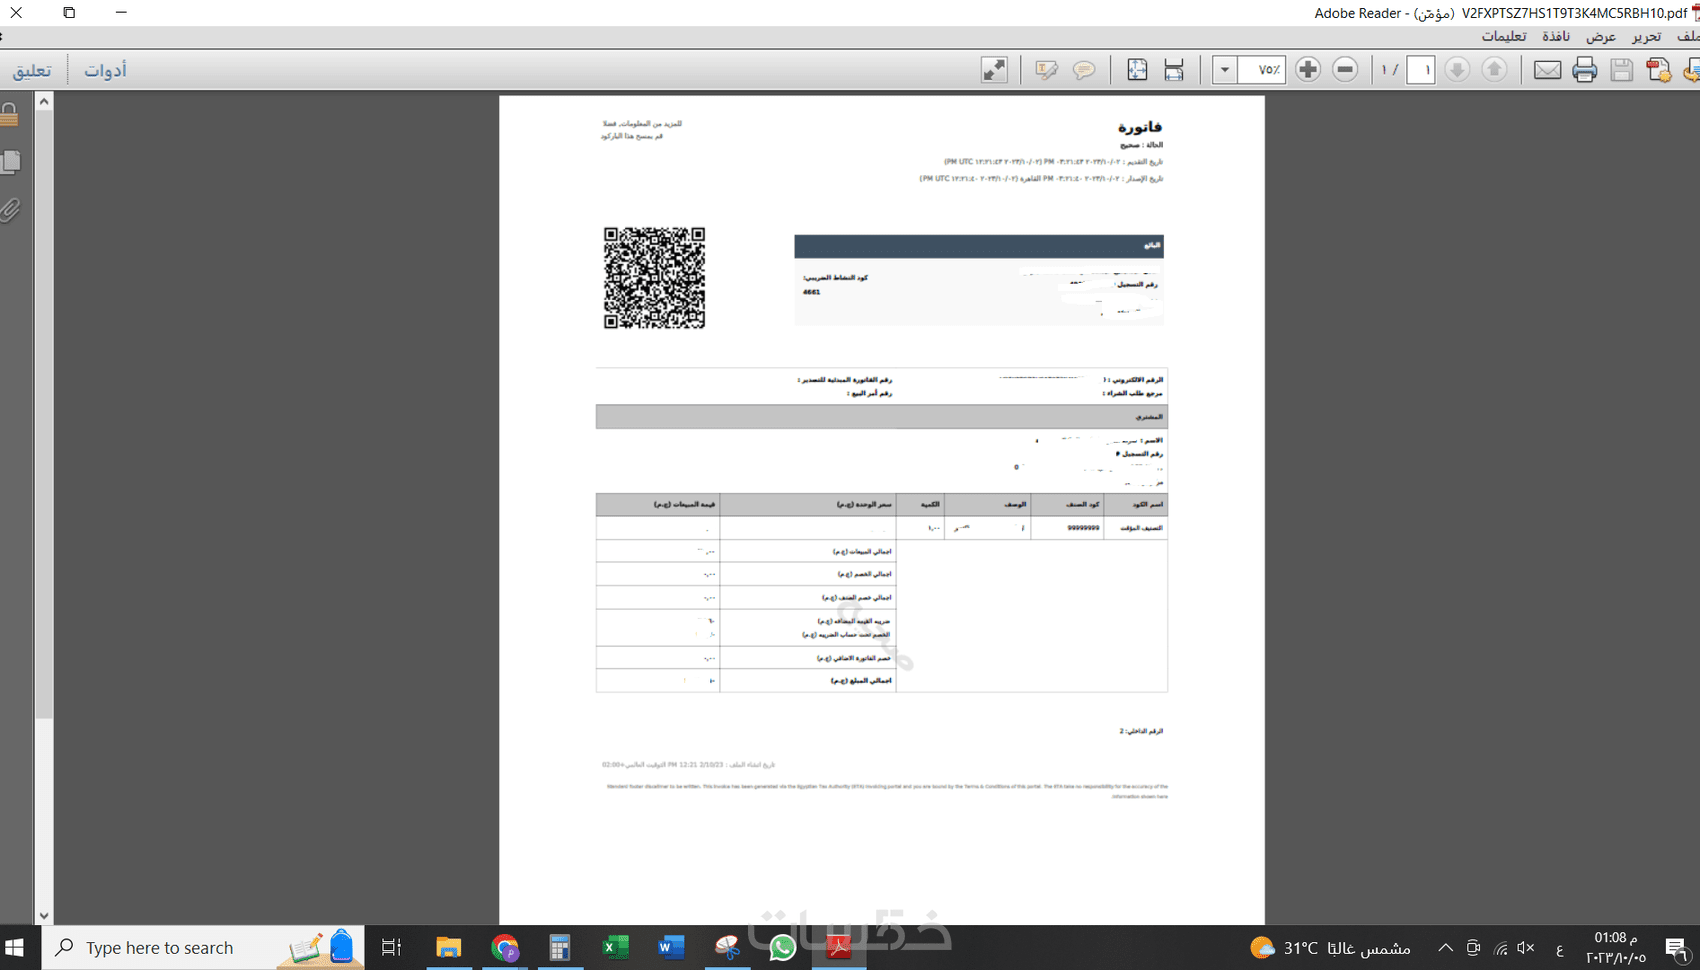Open the taskbar clock and date

click(x=1615, y=947)
